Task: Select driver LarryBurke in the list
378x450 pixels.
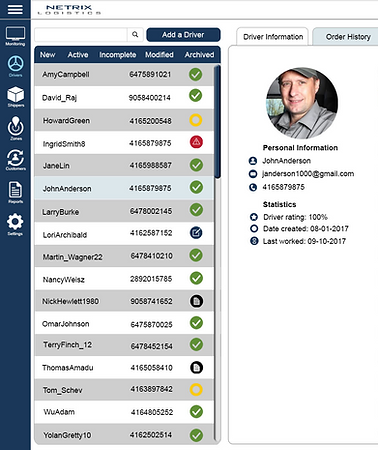Action: point(124,211)
